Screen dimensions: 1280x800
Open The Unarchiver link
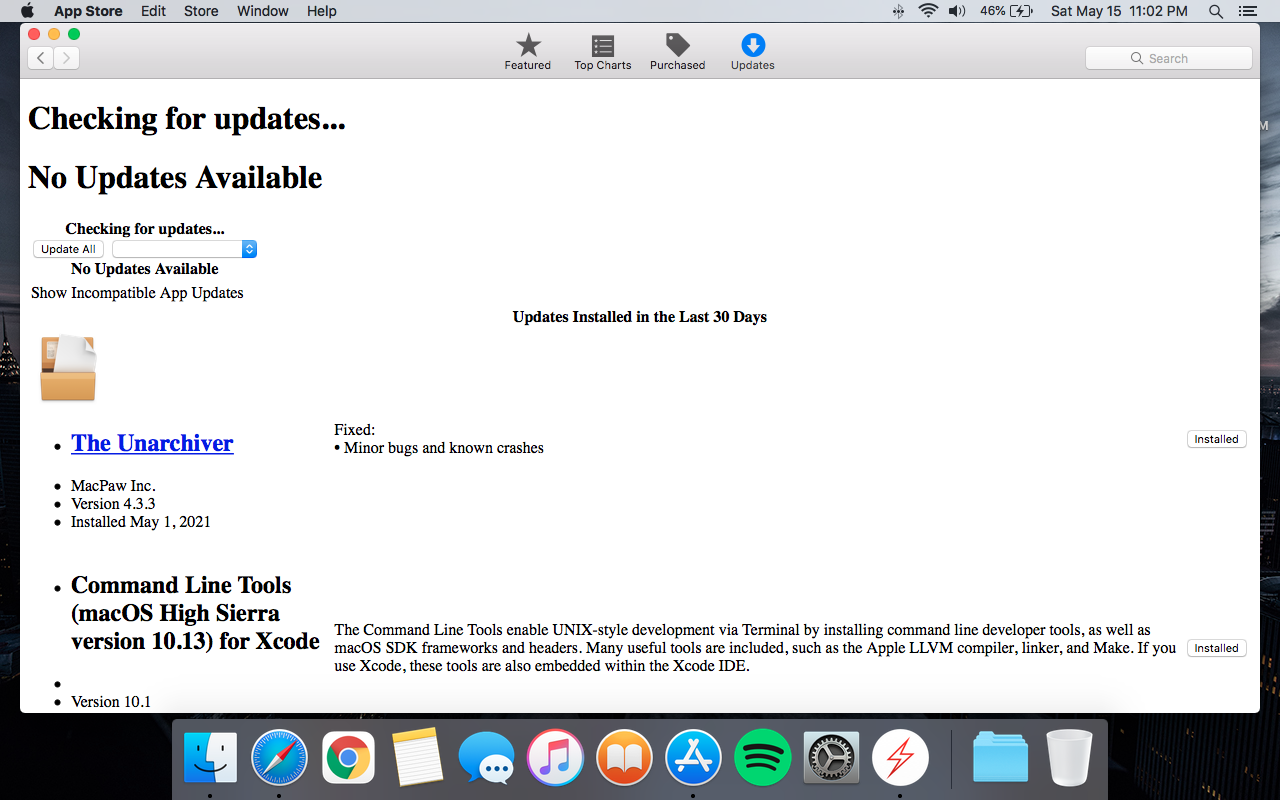point(152,443)
